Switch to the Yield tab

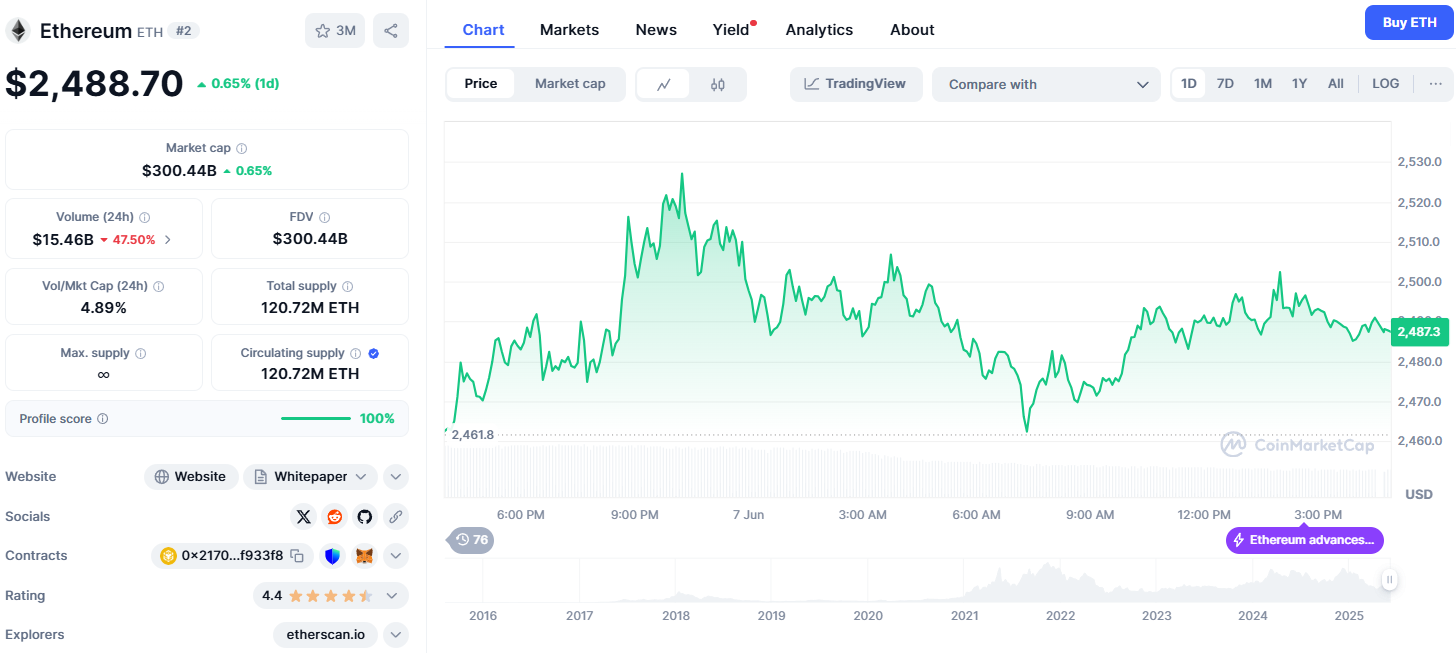click(731, 30)
